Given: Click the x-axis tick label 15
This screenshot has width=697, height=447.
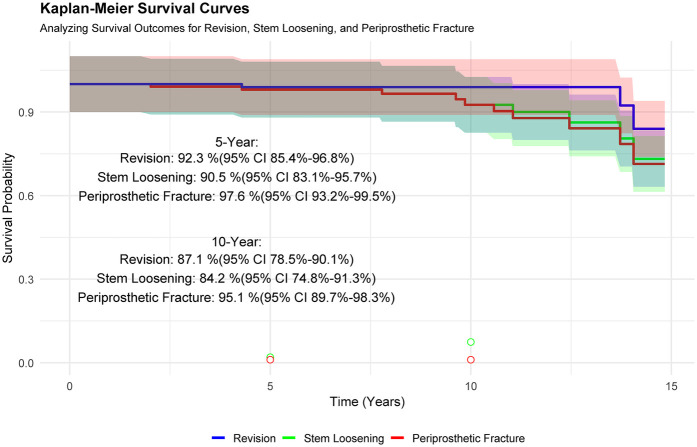Looking at the screenshot, I should pyautogui.click(x=672, y=386).
